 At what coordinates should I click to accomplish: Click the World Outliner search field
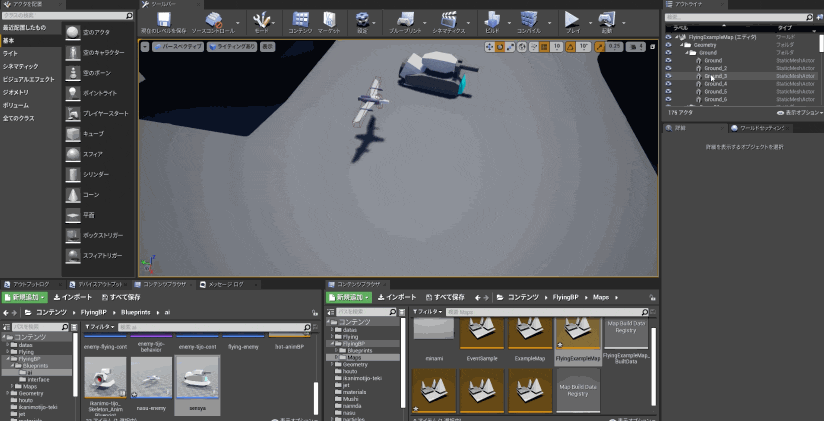click(736, 17)
